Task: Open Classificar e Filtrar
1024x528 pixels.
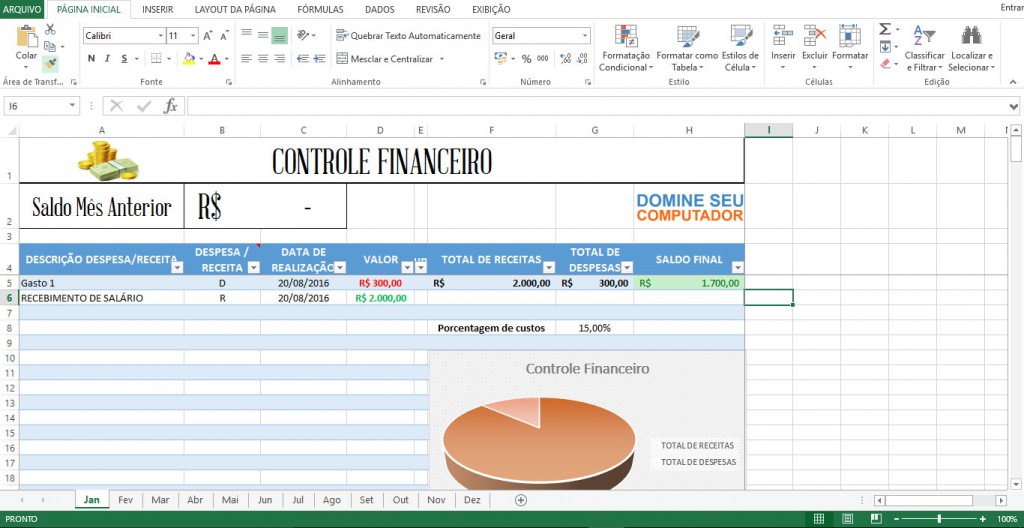Action: (925, 49)
